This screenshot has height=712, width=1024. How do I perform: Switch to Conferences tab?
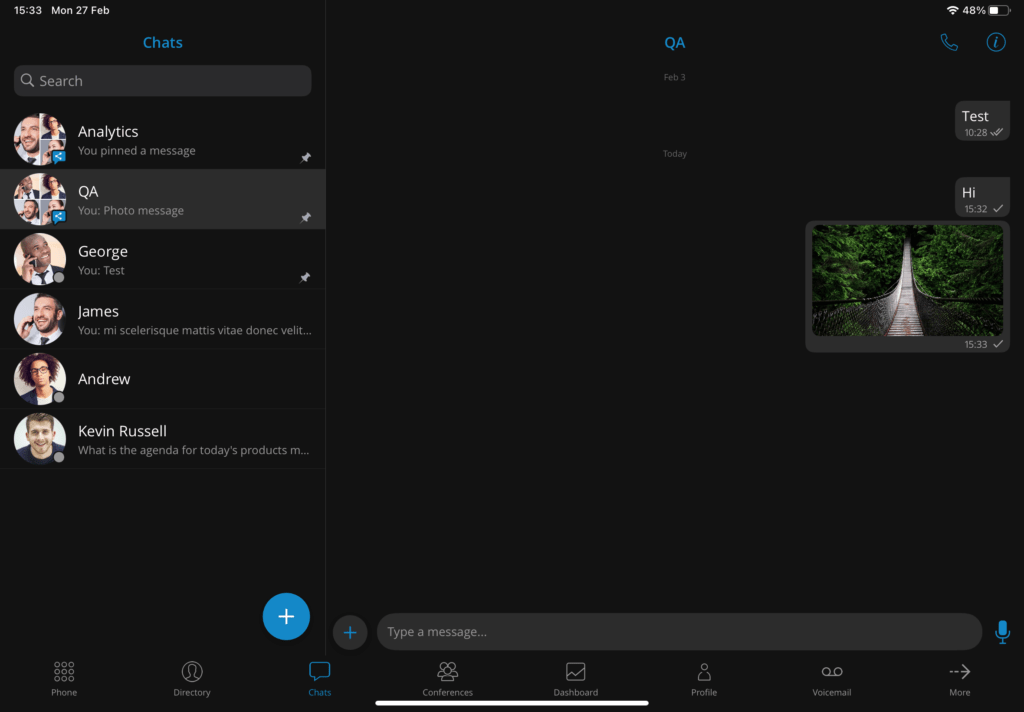coord(447,679)
